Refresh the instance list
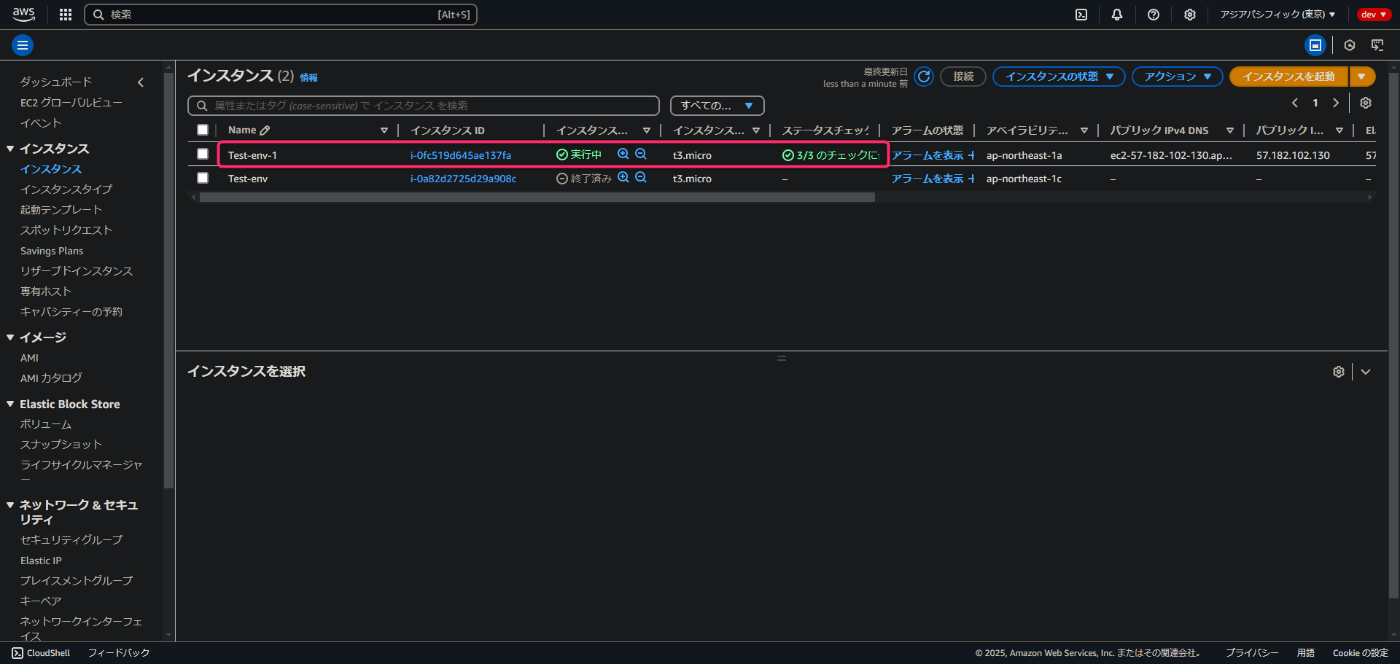The width and height of the screenshot is (1400, 664). pyautogui.click(x=924, y=77)
